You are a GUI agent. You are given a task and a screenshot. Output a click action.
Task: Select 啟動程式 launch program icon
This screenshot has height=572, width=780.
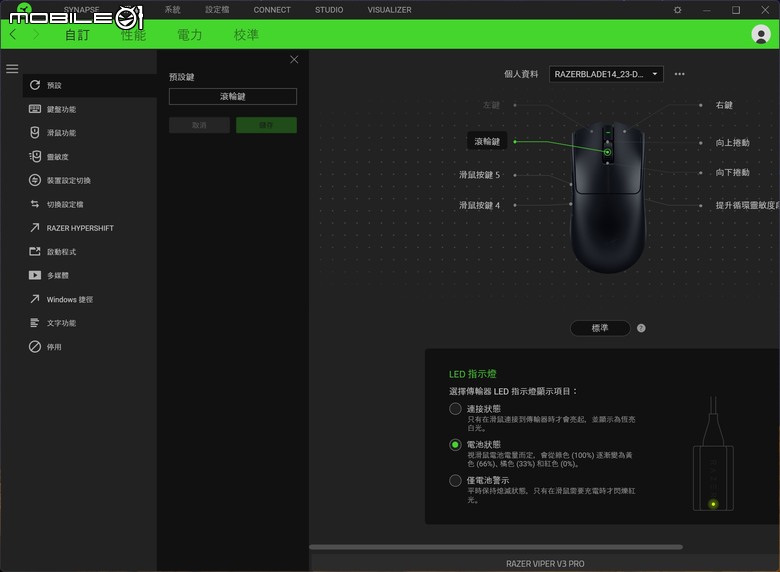[35, 251]
